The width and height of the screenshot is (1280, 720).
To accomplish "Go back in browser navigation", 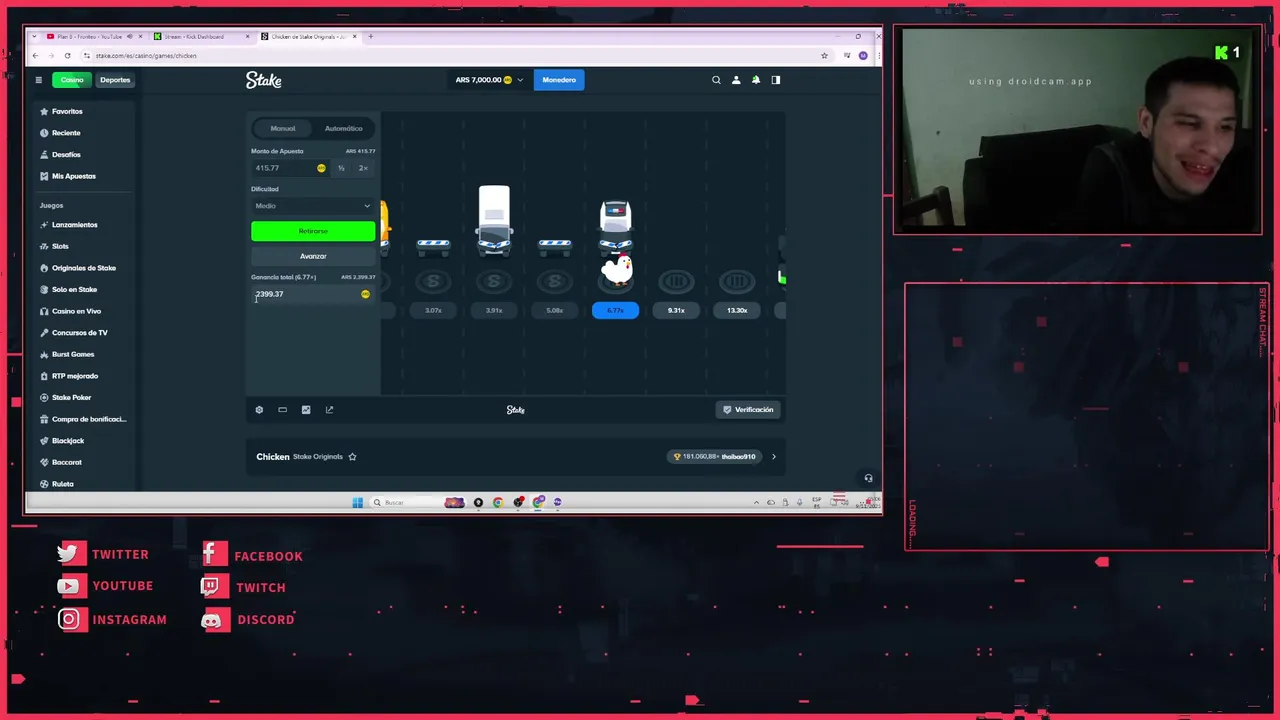I will (37, 56).
